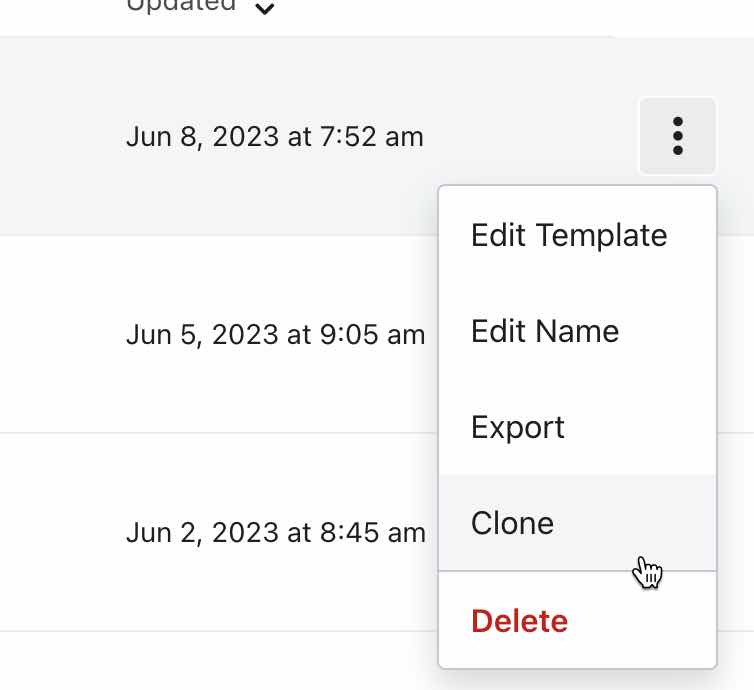Click the empty space right of Export
Image resolution: width=754 pixels, height=690 pixels.
coord(650,427)
